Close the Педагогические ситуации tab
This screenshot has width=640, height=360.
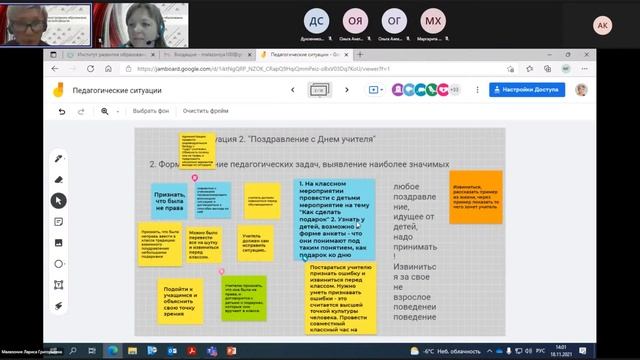(x=346, y=54)
